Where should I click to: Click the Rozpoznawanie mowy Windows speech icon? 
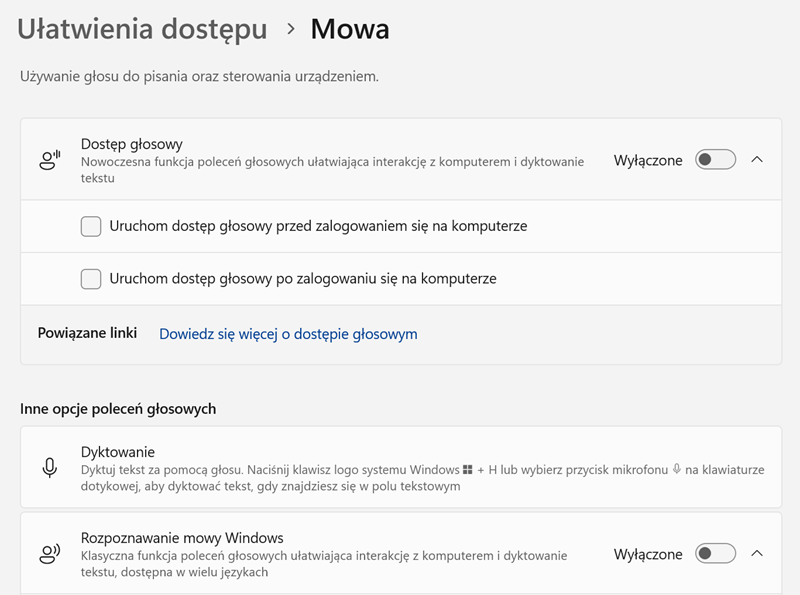point(50,554)
